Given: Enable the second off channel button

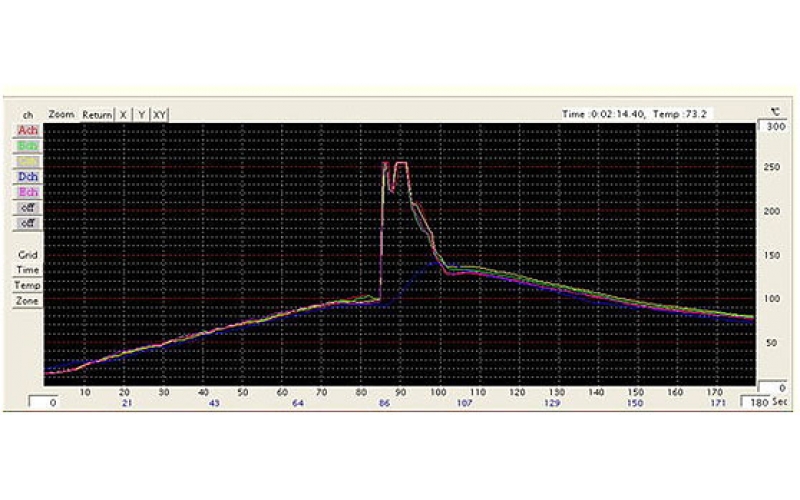Looking at the screenshot, I should tap(28, 223).
